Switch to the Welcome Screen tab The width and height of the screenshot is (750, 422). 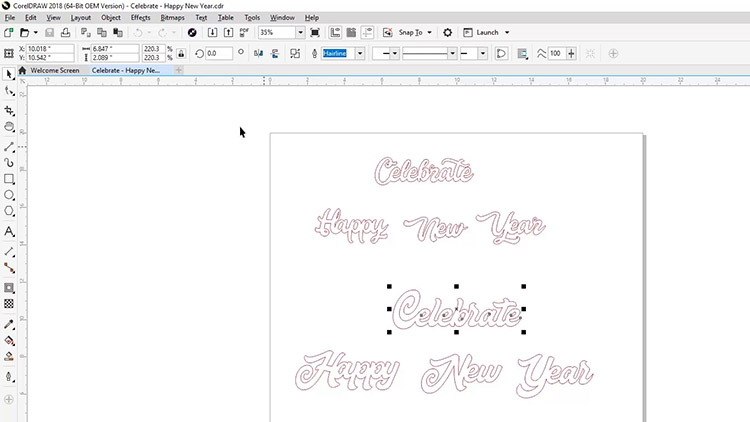coord(56,71)
